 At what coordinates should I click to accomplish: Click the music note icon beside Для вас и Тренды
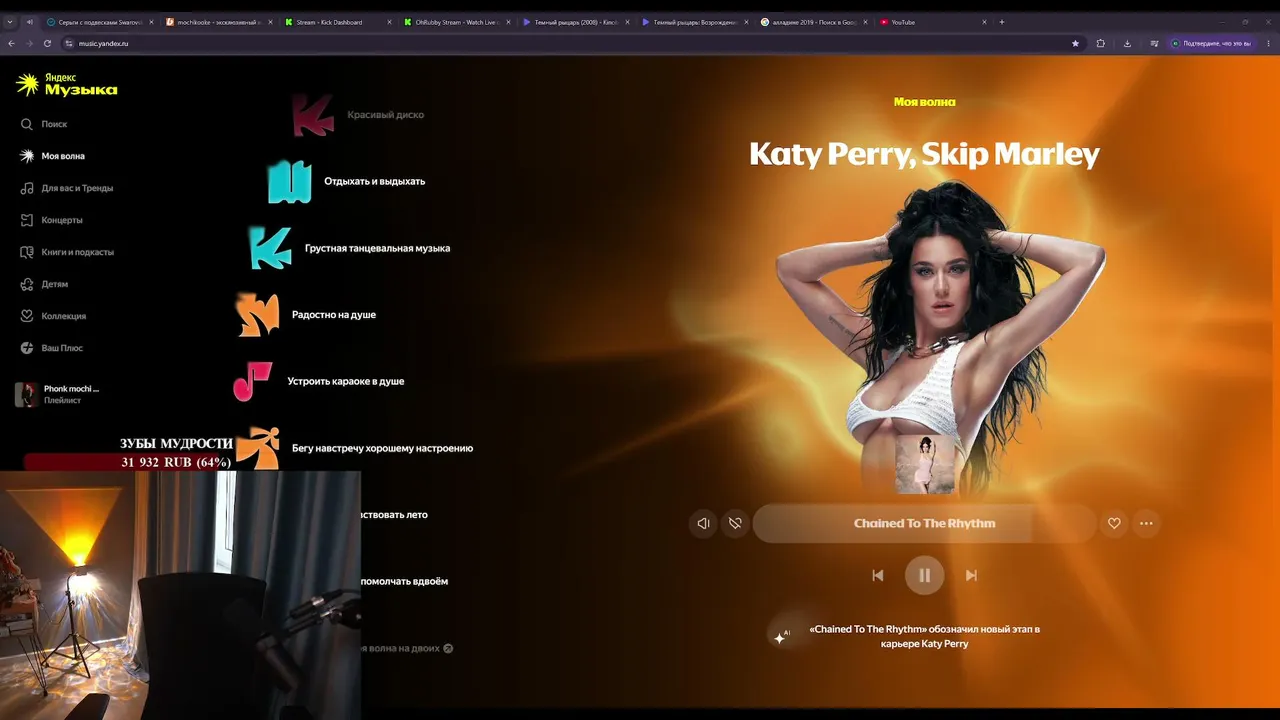click(x=27, y=188)
